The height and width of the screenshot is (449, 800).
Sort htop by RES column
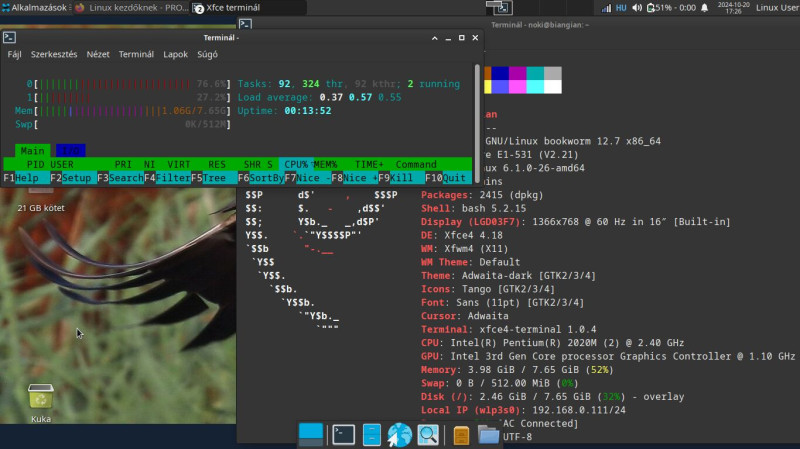[217, 164]
